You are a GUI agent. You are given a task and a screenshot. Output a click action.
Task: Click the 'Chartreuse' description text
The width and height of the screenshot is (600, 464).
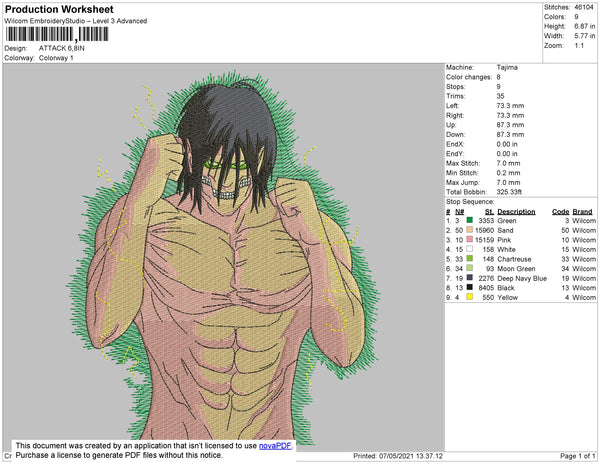[514, 259]
